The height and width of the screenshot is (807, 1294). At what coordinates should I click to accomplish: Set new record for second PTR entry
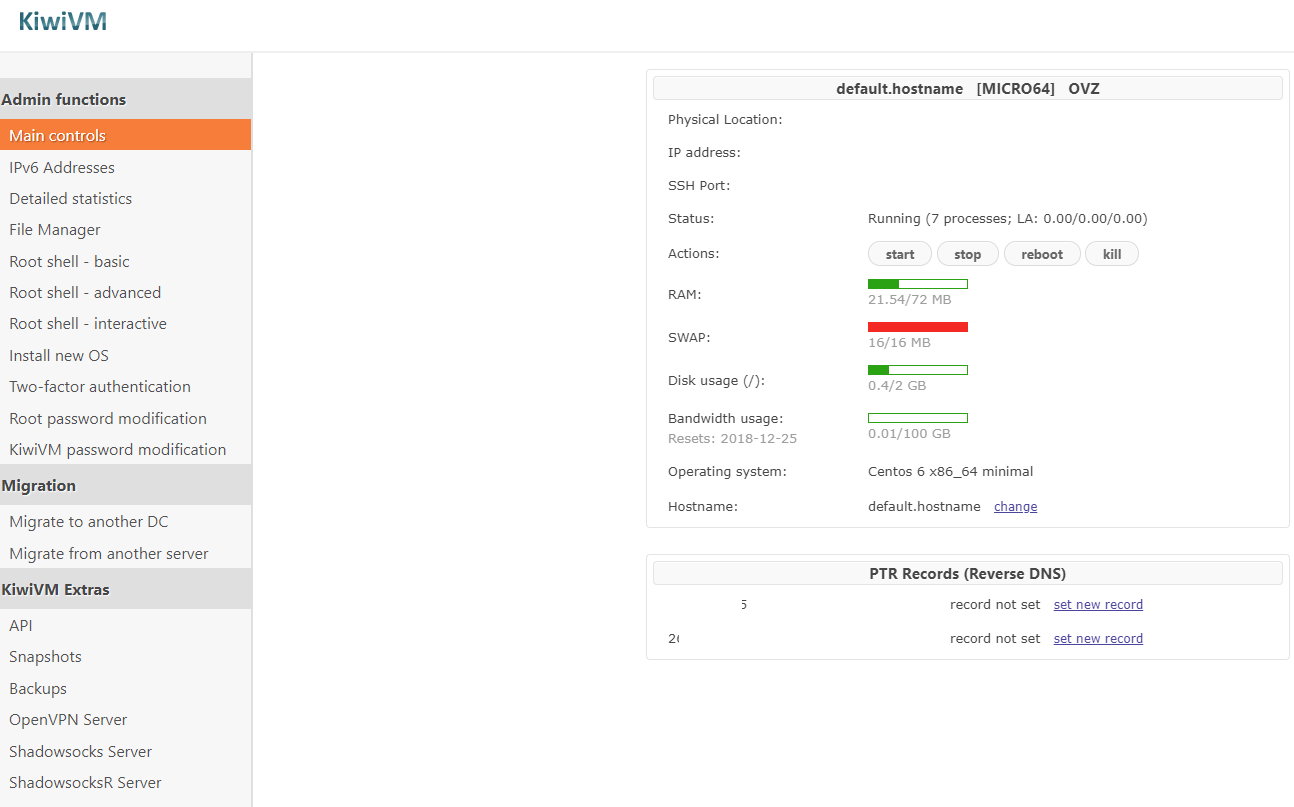(x=1098, y=639)
